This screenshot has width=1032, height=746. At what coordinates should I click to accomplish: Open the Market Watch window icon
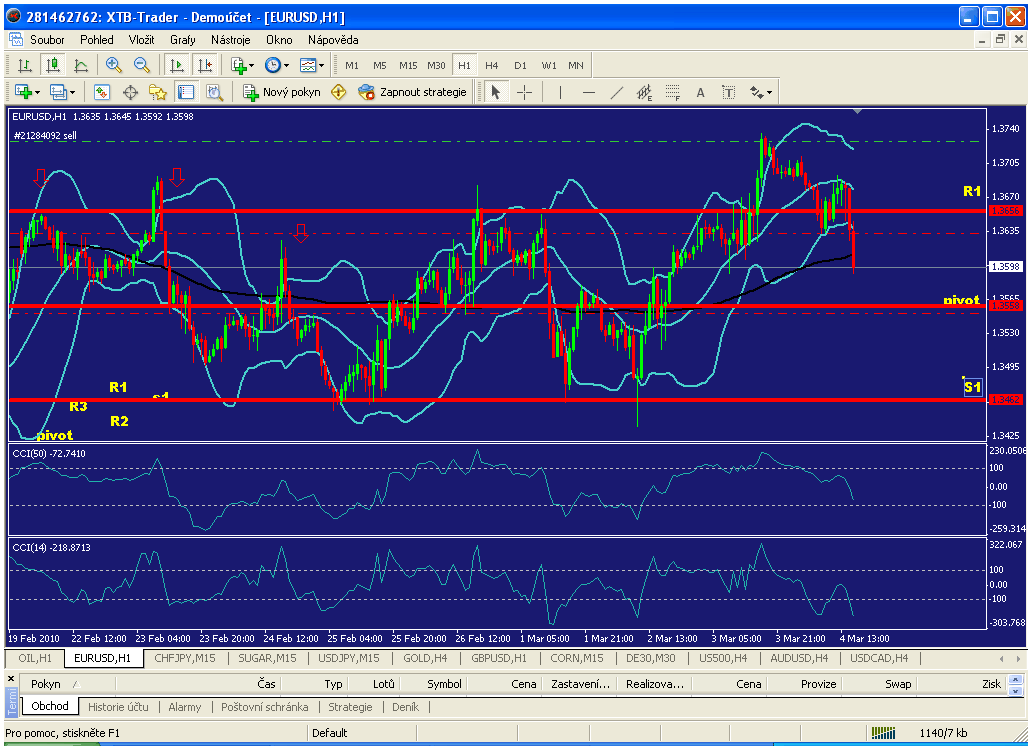102,92
